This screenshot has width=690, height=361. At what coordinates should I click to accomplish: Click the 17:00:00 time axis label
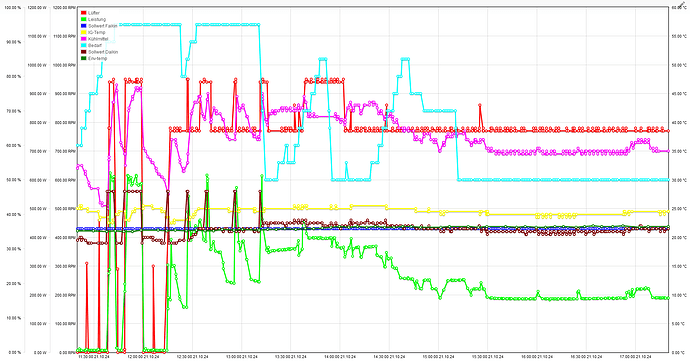tap(636, 357)
